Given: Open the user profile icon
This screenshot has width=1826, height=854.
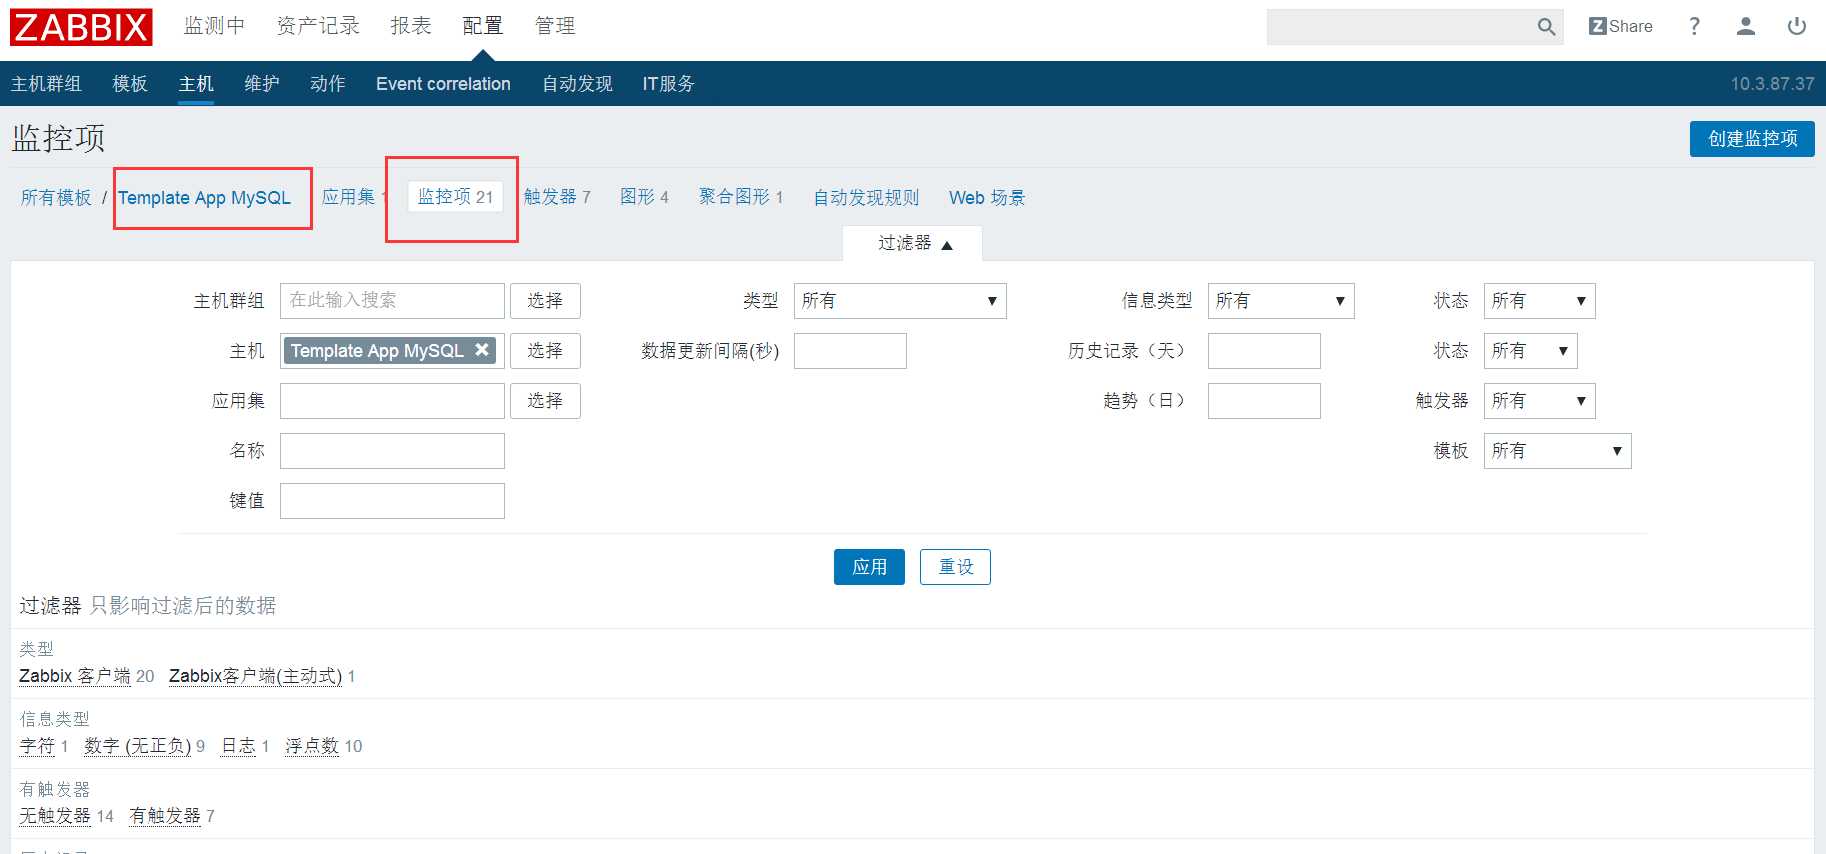Looking at the screenshot, I should coord(1746,27).
